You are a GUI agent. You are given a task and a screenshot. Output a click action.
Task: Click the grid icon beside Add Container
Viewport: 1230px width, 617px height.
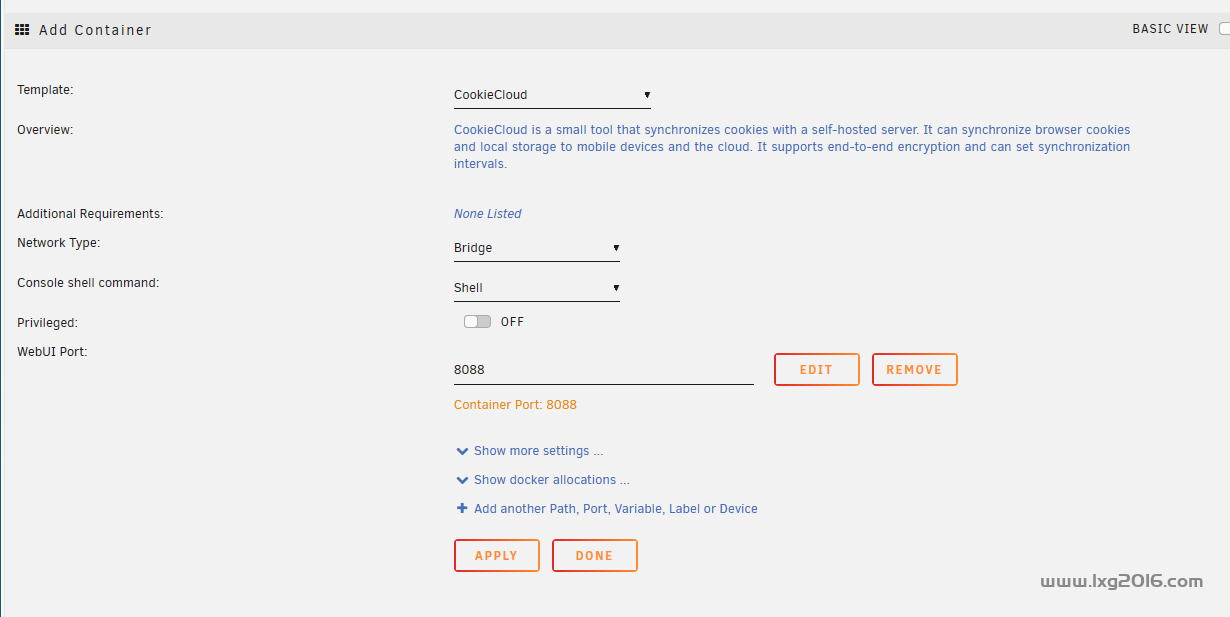tap(22, 30)
